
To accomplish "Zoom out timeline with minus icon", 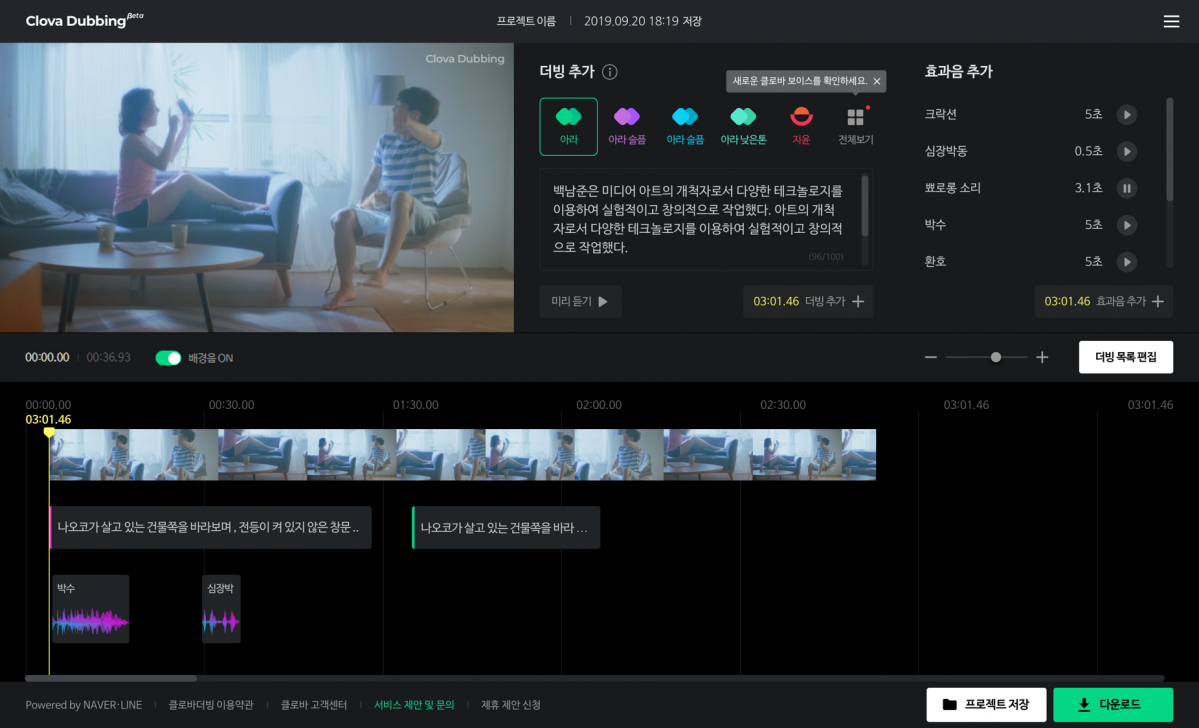I will [x=930, y=357].
